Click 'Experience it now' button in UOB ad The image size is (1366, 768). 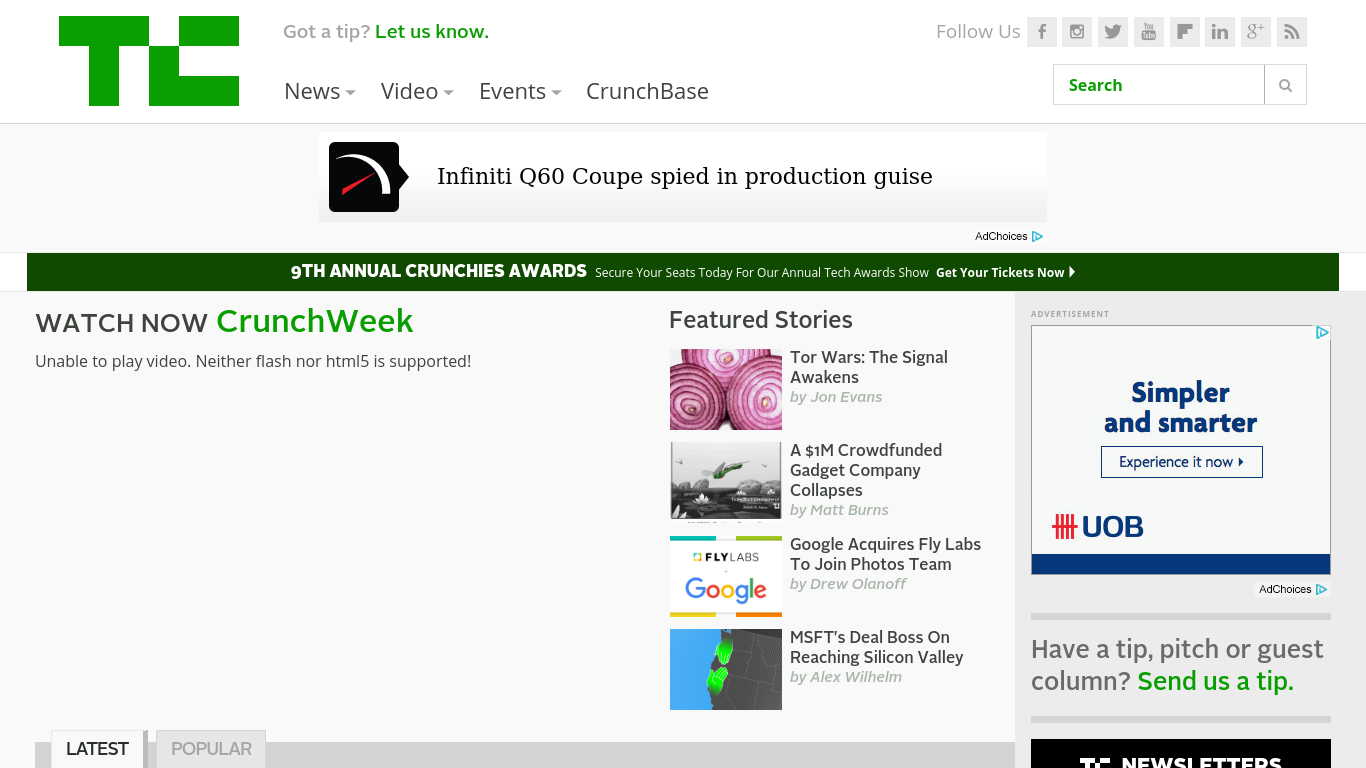(1182, 462)
